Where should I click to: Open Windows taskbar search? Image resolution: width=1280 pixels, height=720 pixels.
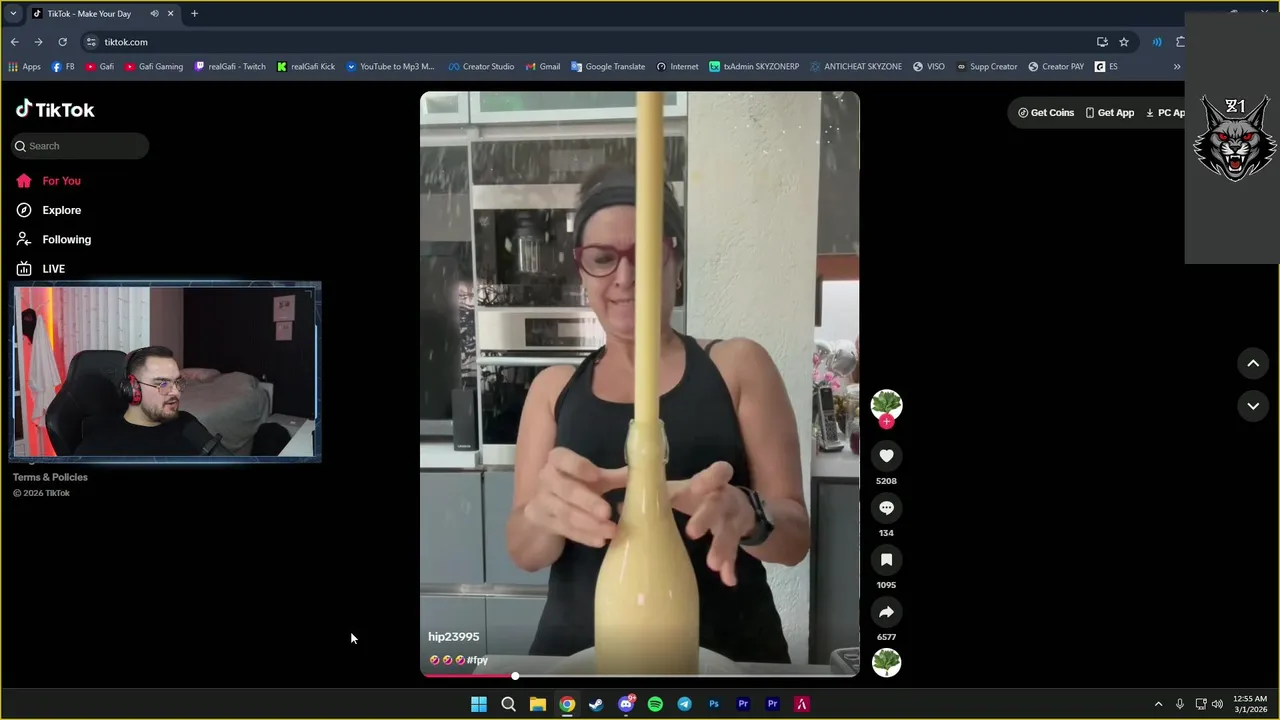508,704
